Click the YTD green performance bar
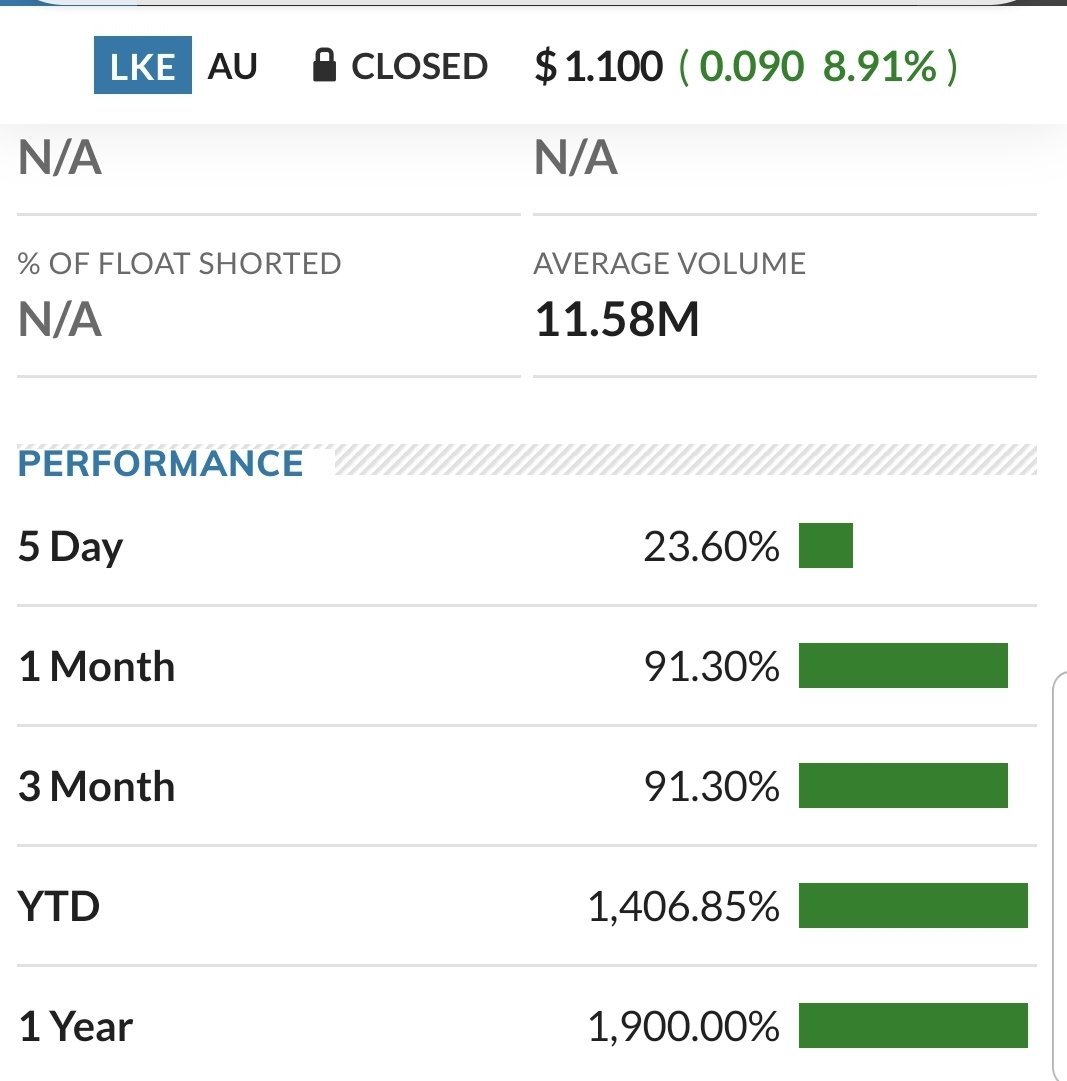 point(913,905)
